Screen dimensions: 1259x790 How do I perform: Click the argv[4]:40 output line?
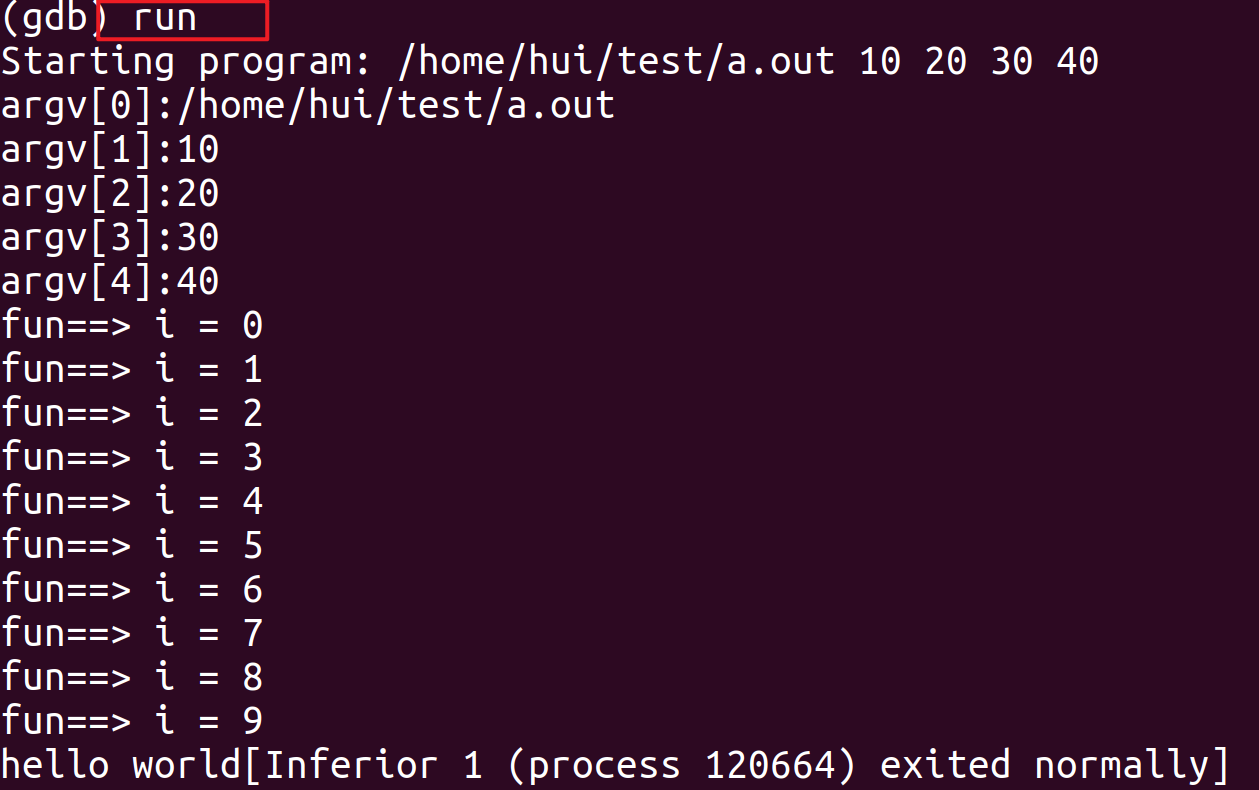(x=110, y=282)
